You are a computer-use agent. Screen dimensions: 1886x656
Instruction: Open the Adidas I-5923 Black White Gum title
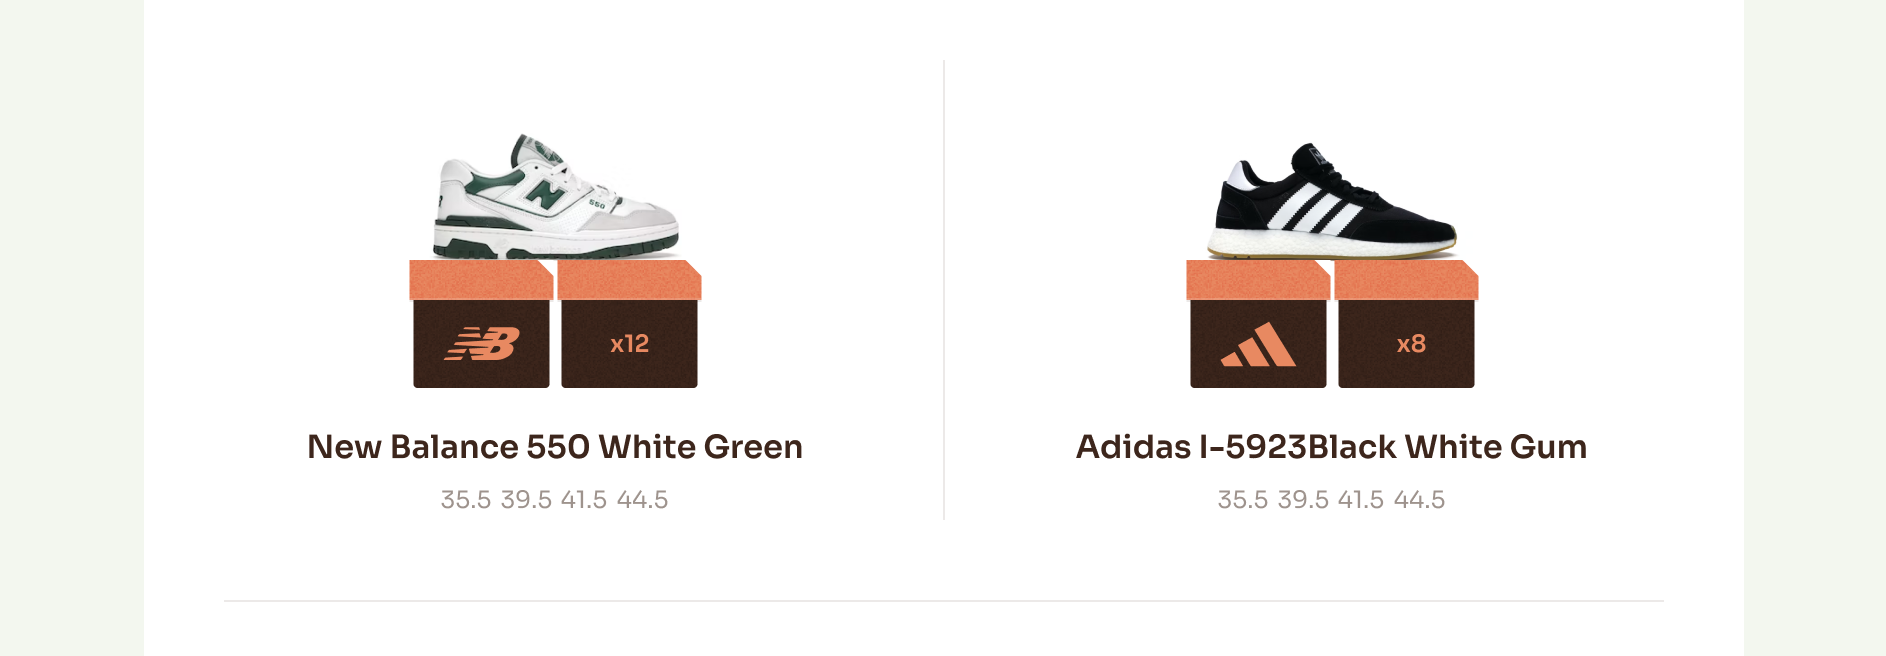[1331, 447]
